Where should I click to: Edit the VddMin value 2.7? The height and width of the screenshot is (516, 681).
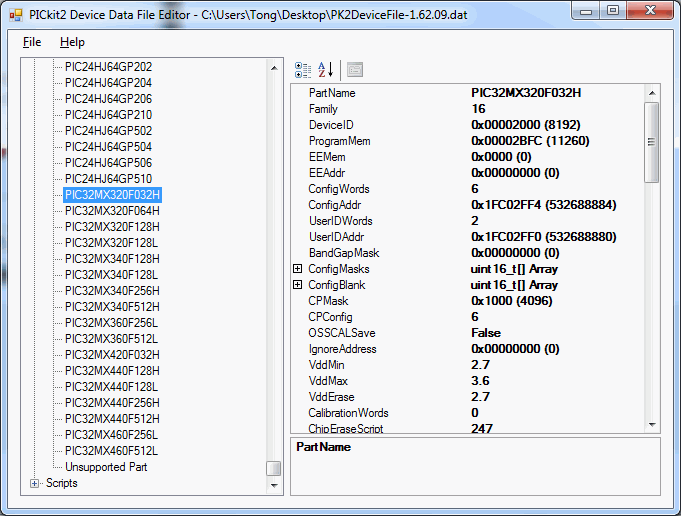480,365
